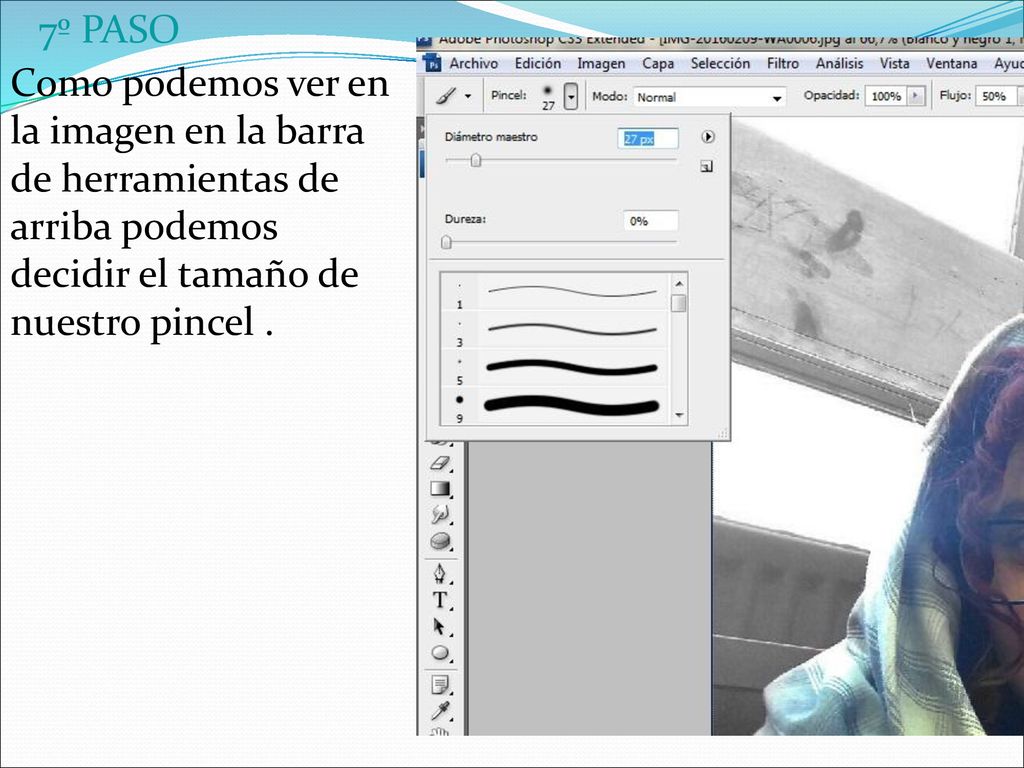Click the brush list scrollbar thumb

tap(679, 303)
